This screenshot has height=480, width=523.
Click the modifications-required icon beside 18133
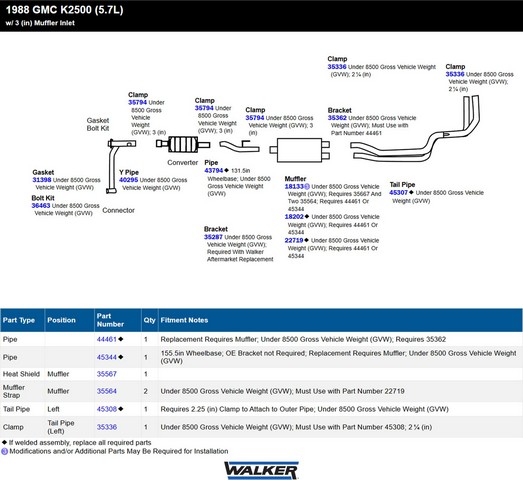(307, 186)
